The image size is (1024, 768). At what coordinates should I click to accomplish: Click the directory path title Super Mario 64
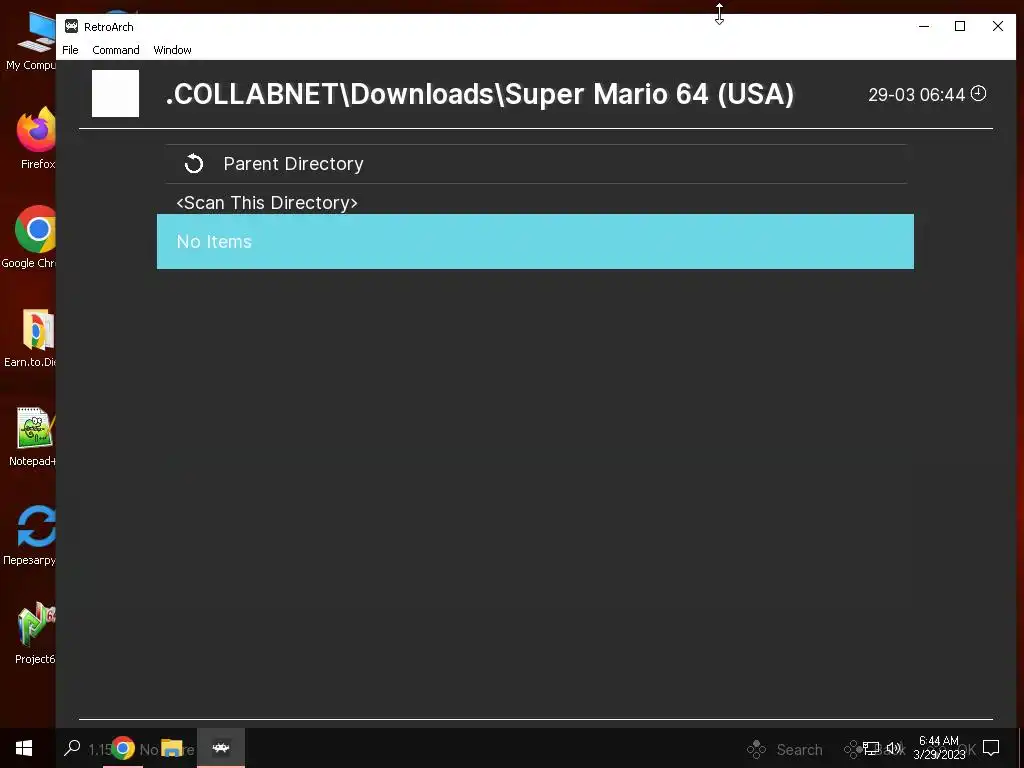(x=480, y=94)
